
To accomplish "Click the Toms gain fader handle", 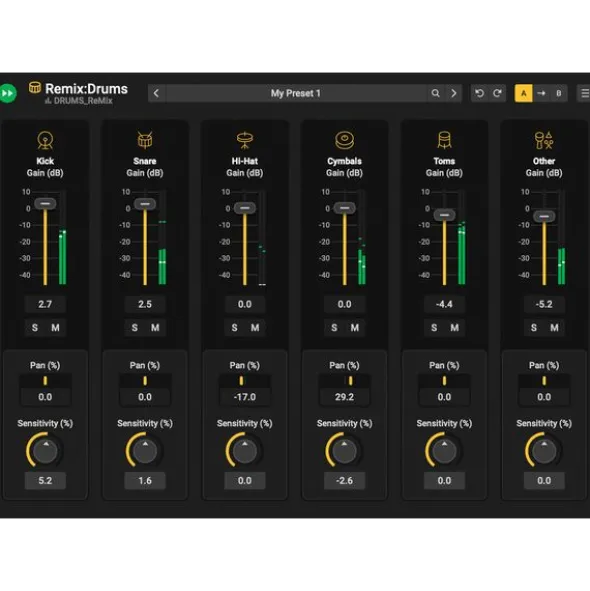I will pos(444,215).
